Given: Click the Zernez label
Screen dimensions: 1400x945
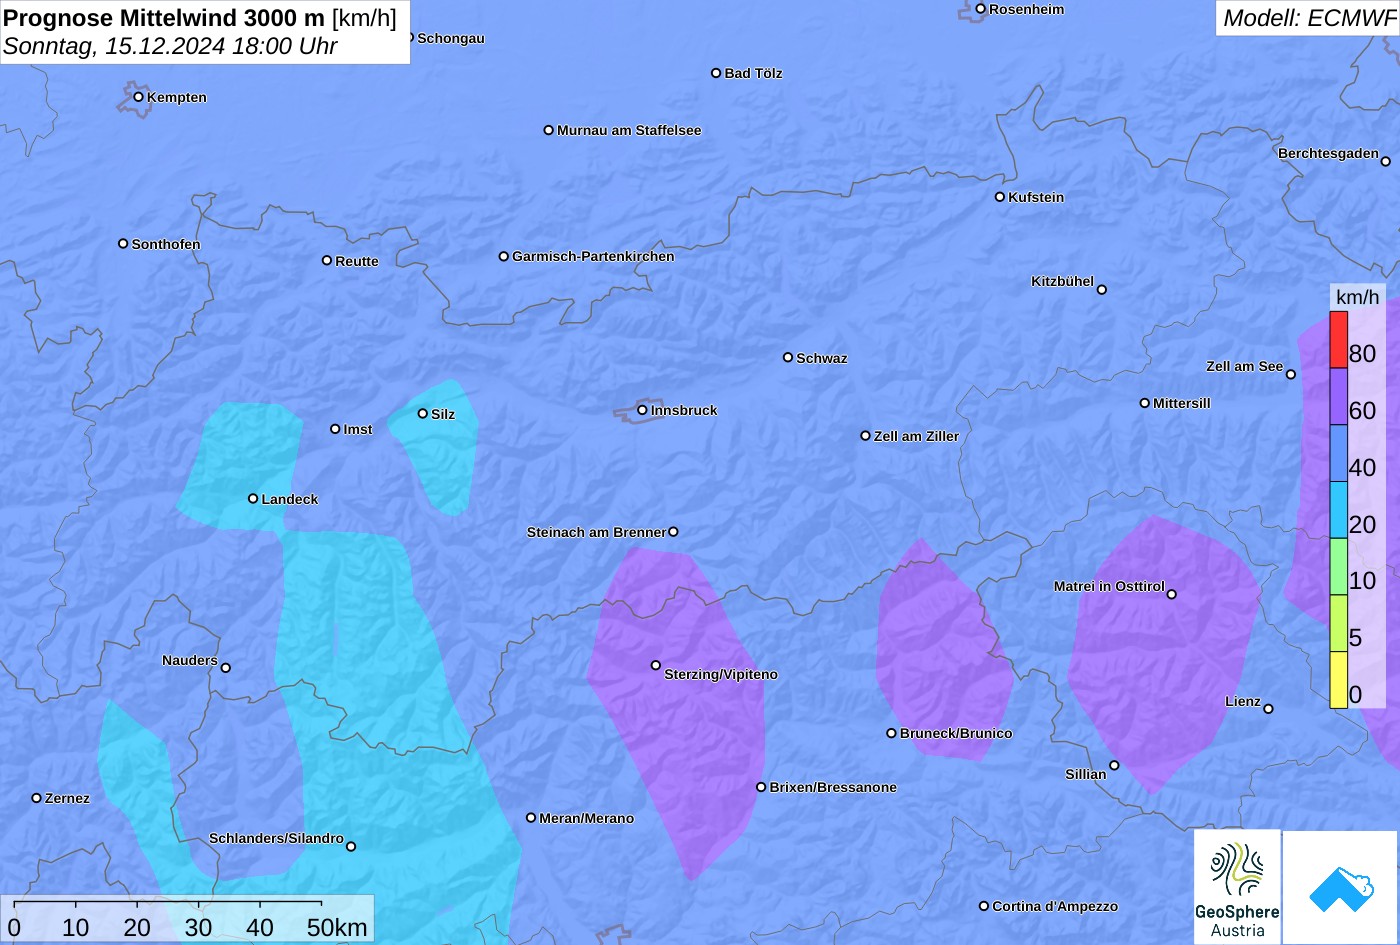Looking at the screenshot, I should [x=67, y=798].
